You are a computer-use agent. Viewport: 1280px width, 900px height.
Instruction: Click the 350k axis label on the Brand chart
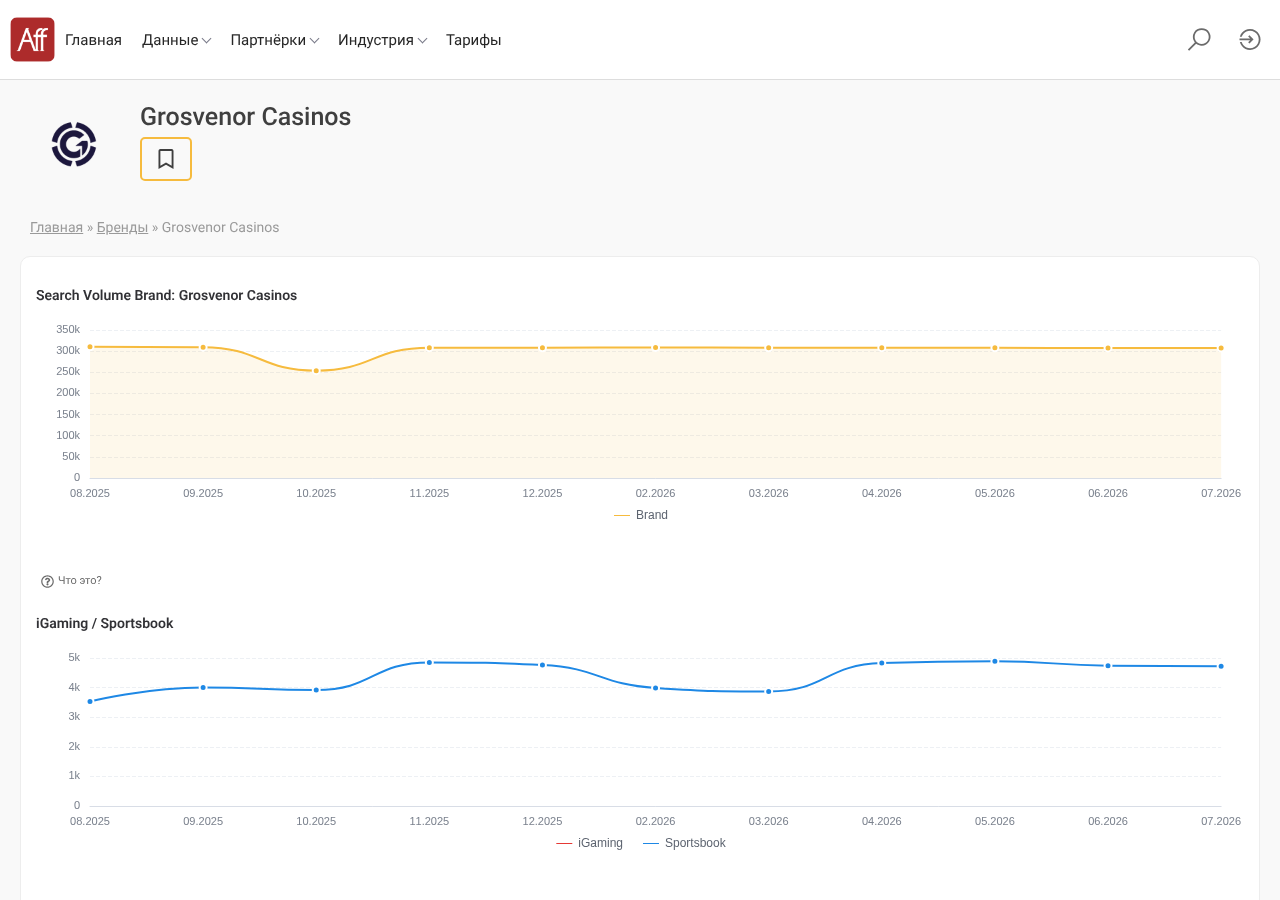tap(68, 329)
